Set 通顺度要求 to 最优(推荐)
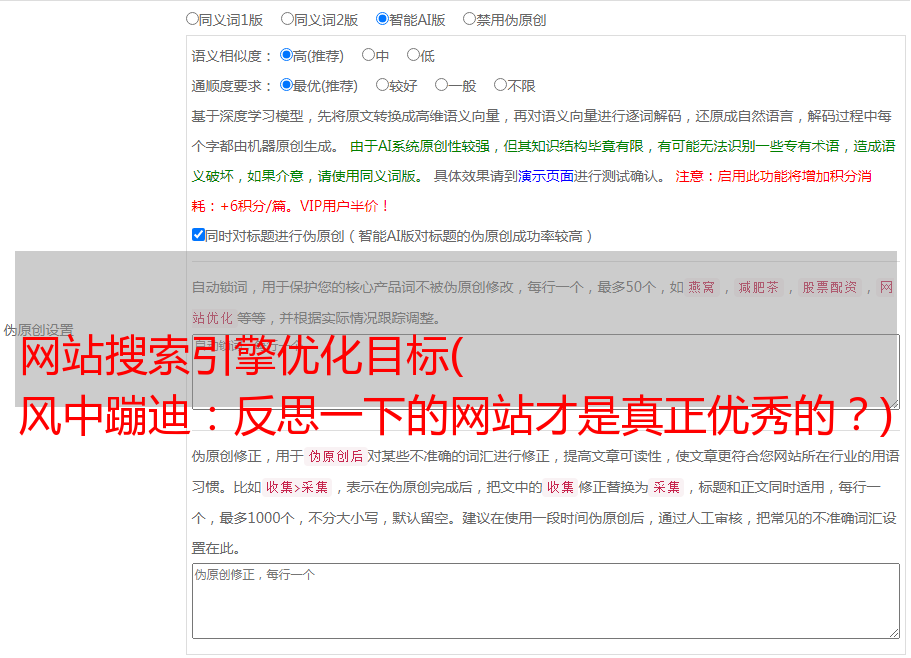This screenshot has width=911, height=658. [x=286, y=85]
